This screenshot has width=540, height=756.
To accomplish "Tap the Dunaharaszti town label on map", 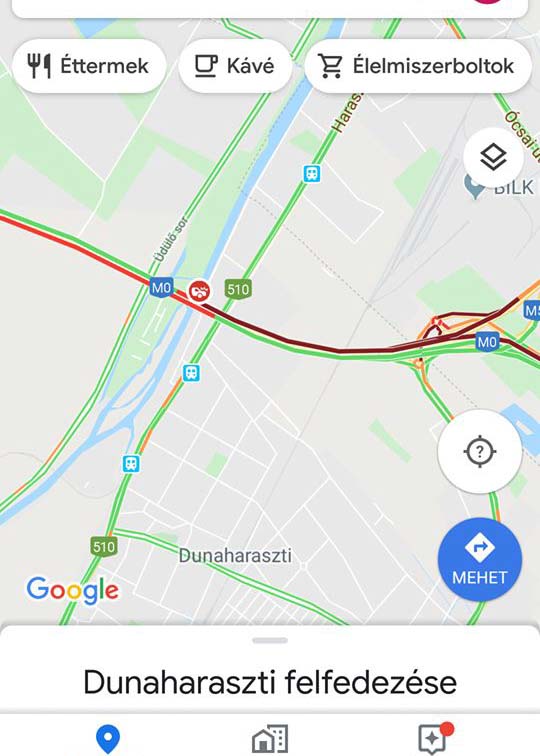I will point(235,555).
